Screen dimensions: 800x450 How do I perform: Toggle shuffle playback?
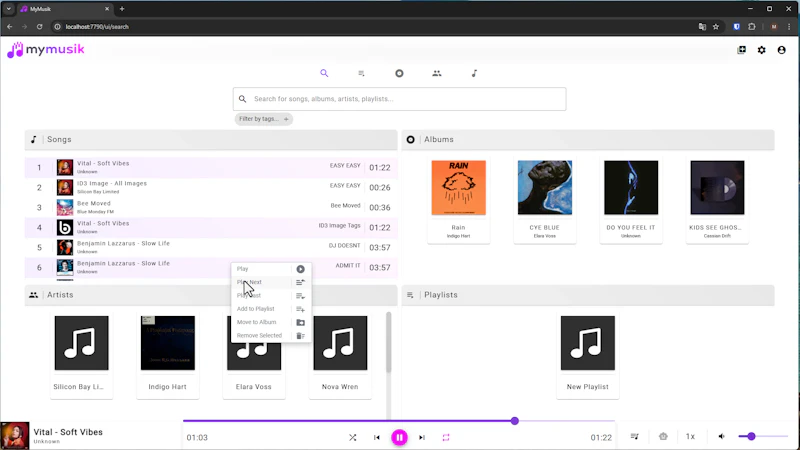pos(353,437)
